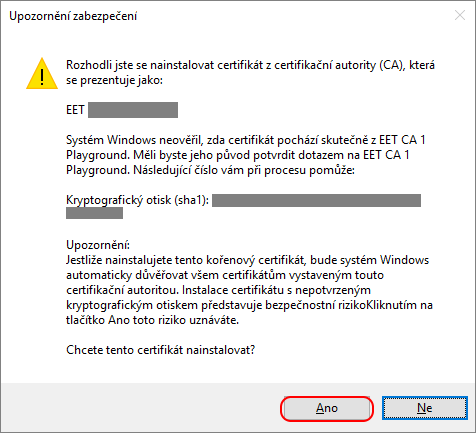Image resolution: width=476 pixels, height=433 pixels.
Task: Click the yellow warning triangle icon
Action: pos(42,74)
